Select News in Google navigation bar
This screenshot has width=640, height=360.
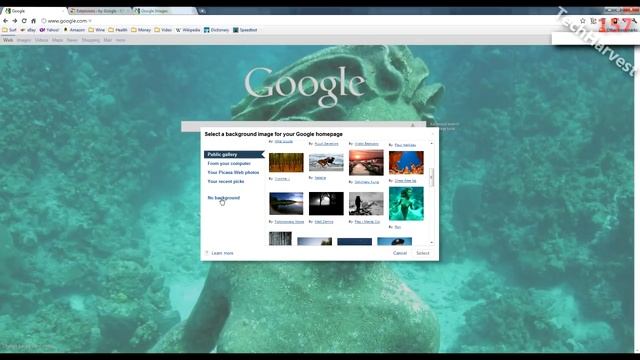pos(72,40)
